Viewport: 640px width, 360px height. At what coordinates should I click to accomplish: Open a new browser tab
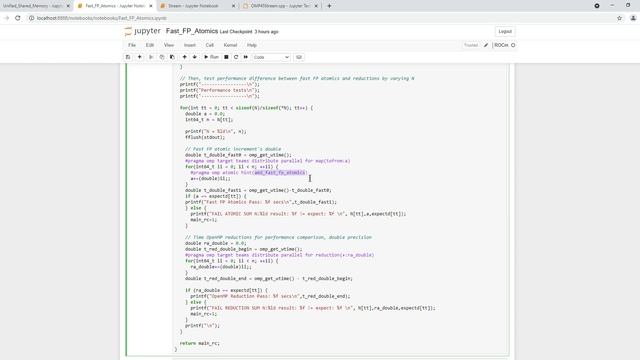pos(329,6)
